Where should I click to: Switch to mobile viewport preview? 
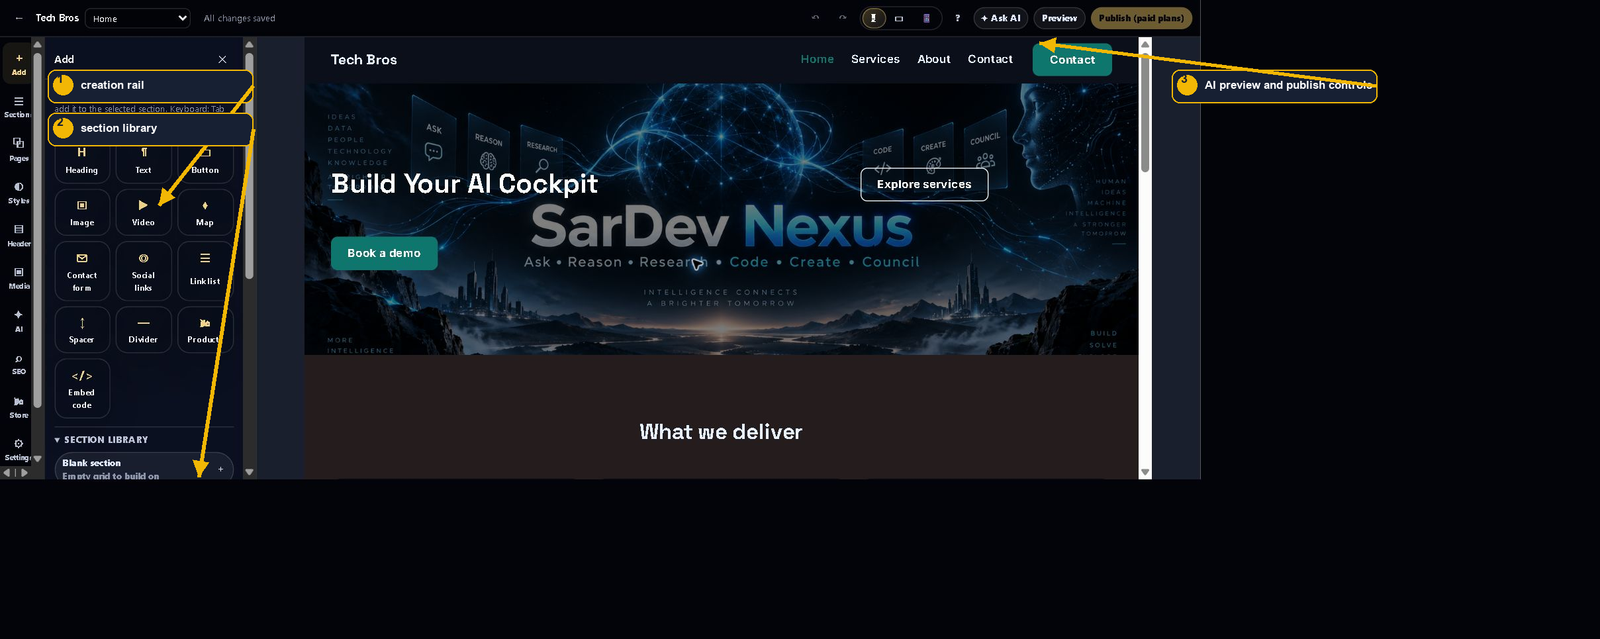(926, 18)
